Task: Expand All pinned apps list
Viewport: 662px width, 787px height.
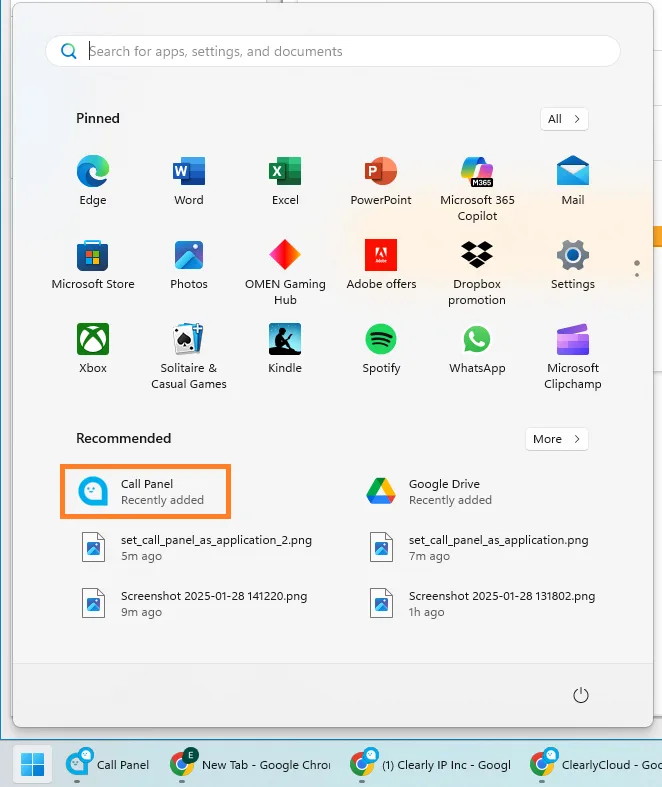Action: (564, 119)
